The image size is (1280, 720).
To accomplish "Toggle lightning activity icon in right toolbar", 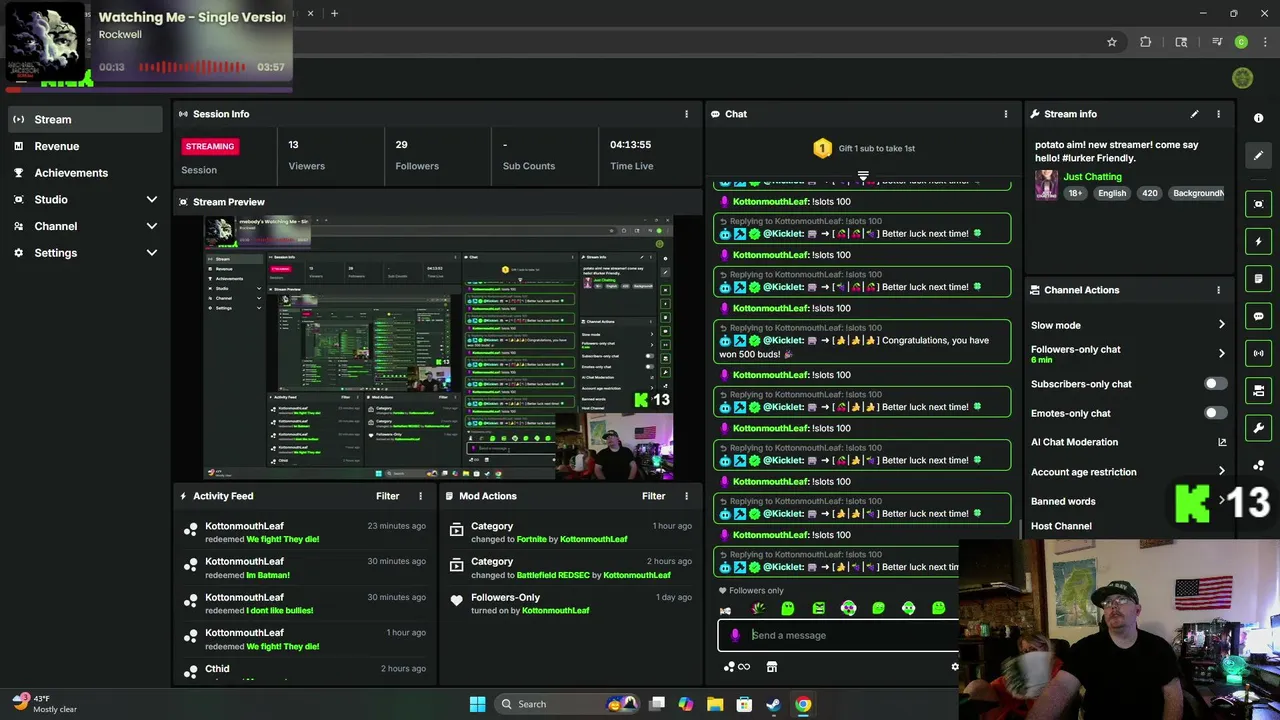I will coord(1258,241).
